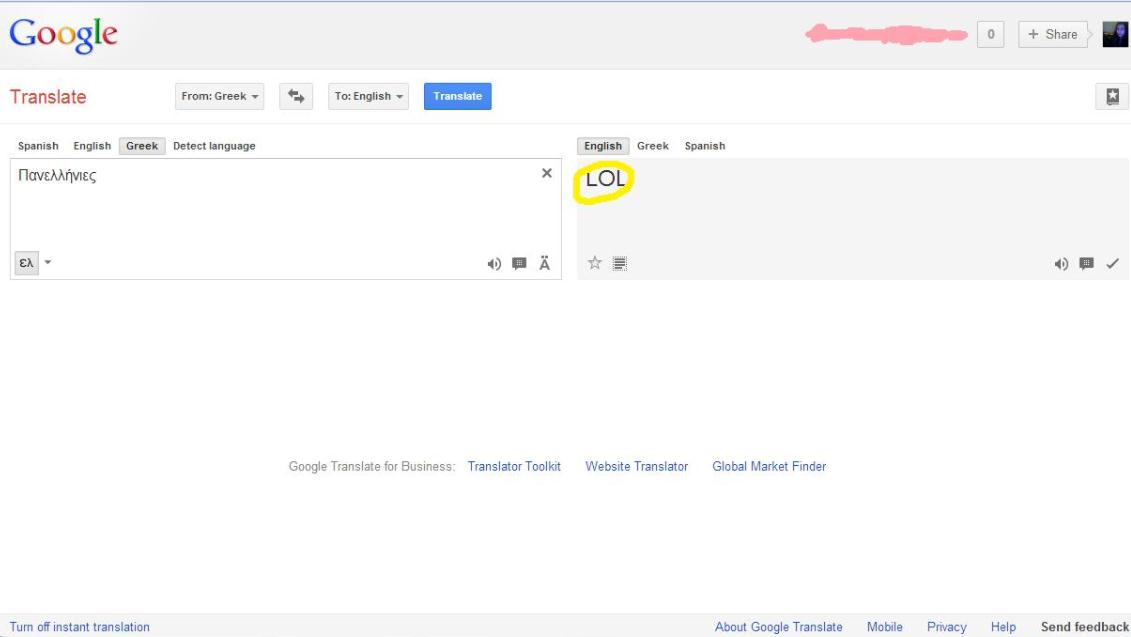Open the Phrasebook star-book icon
1131x637 pixels.
tap(1112, 96)
